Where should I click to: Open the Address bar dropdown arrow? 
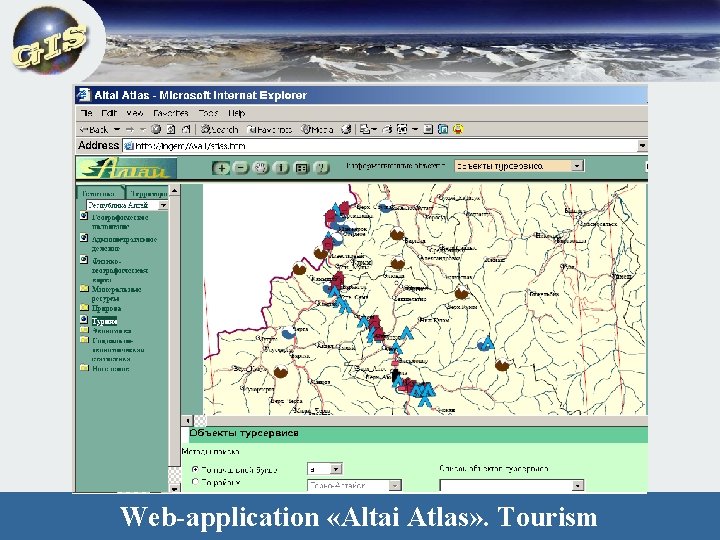click(642, 146)
